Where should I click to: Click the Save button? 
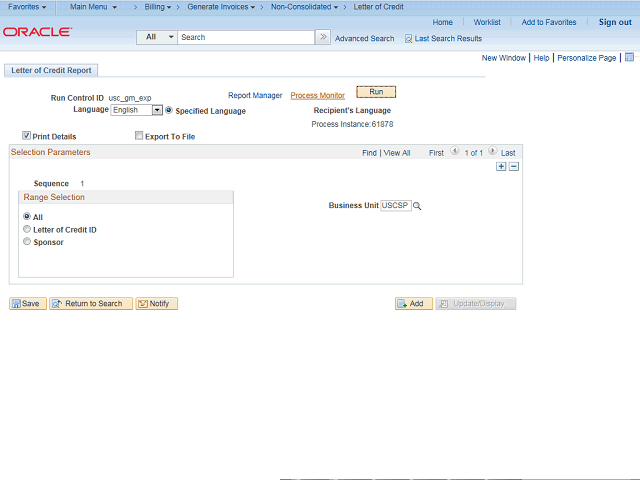coord(28,304)
